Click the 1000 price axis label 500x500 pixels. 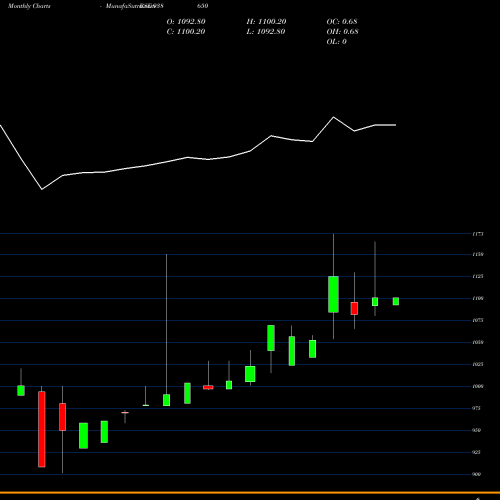477,386
